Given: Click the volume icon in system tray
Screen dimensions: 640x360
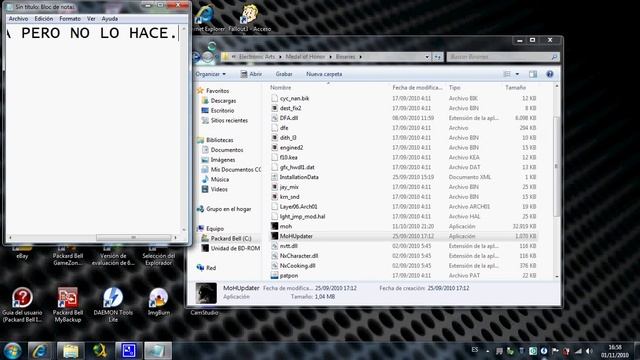Looking at the screenshot, I should click(589, 351).
